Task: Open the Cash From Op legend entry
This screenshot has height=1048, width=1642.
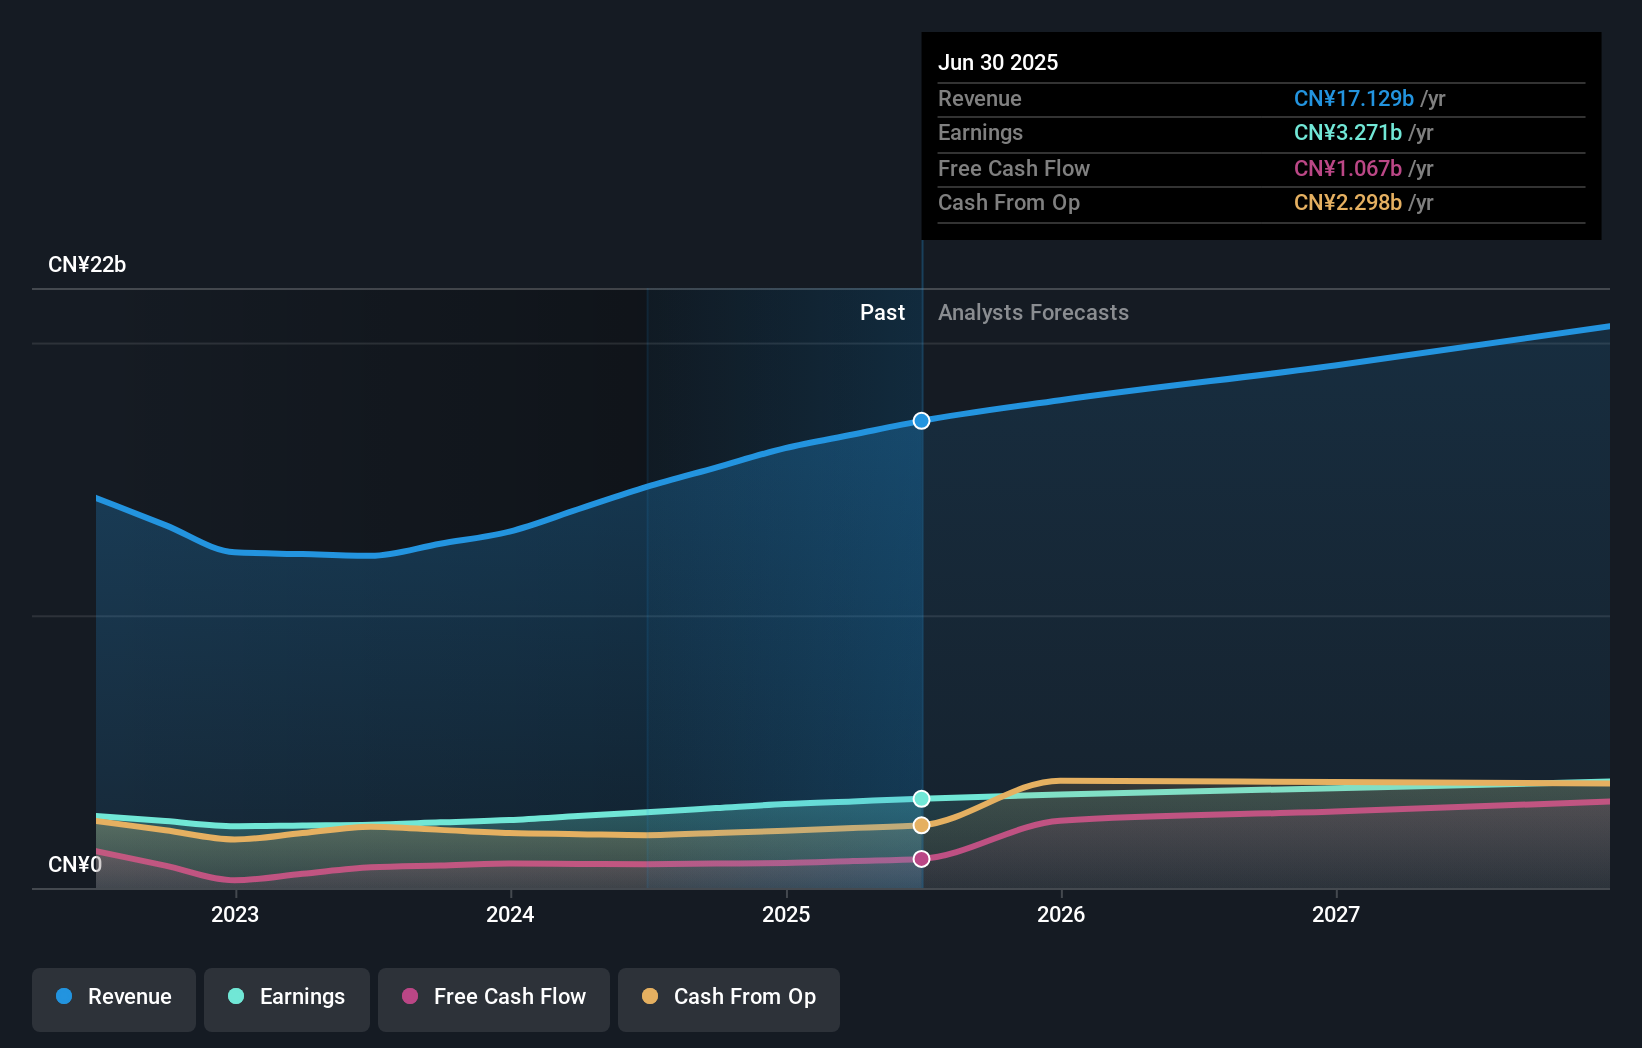Action: pyautogui.click(x=728, y=997)
